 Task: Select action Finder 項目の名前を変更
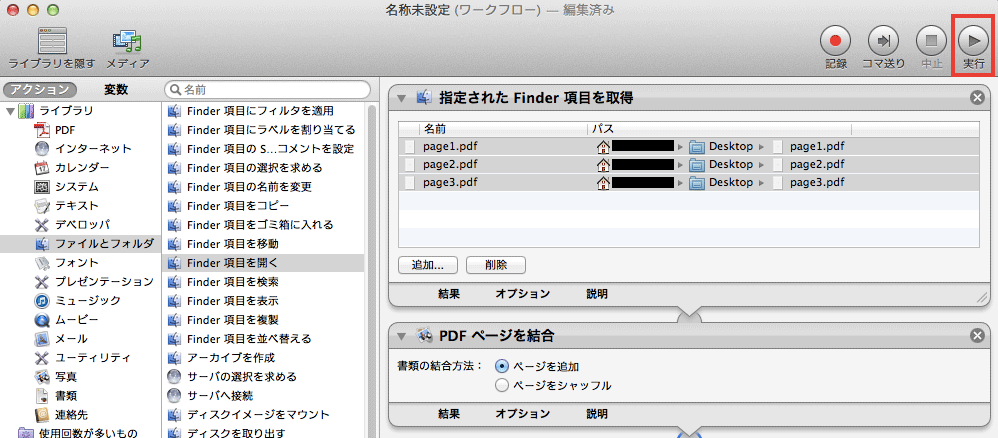[264, 187]
